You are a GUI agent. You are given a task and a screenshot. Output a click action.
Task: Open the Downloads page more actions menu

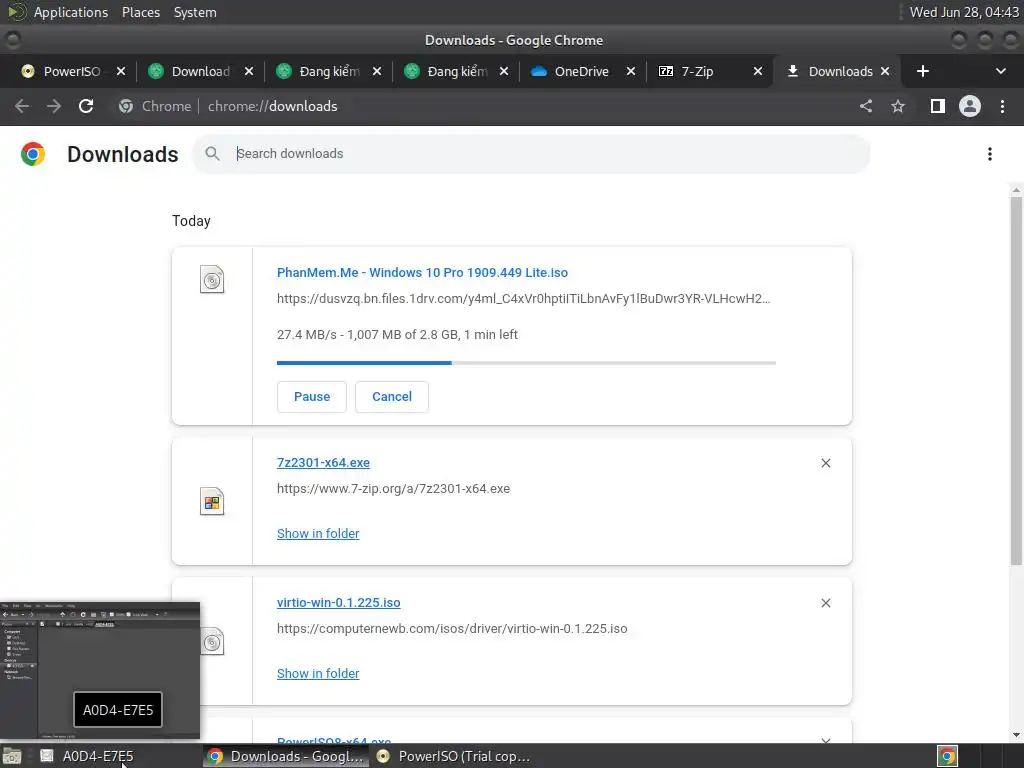990,154
